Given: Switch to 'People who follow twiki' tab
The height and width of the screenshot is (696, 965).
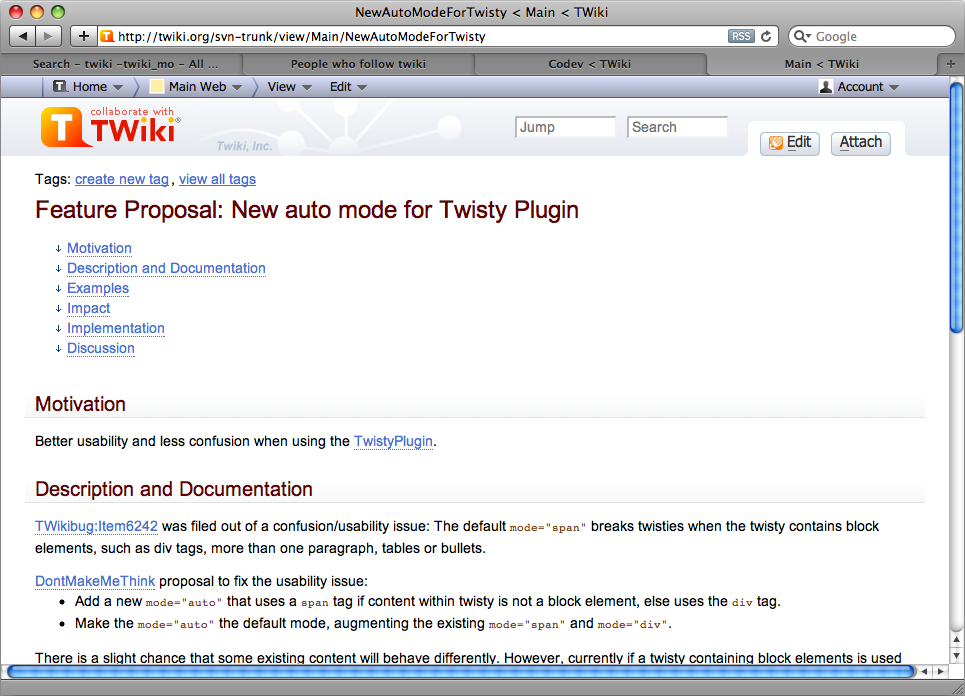Looking at the screenshot, I should pos(358,64).
